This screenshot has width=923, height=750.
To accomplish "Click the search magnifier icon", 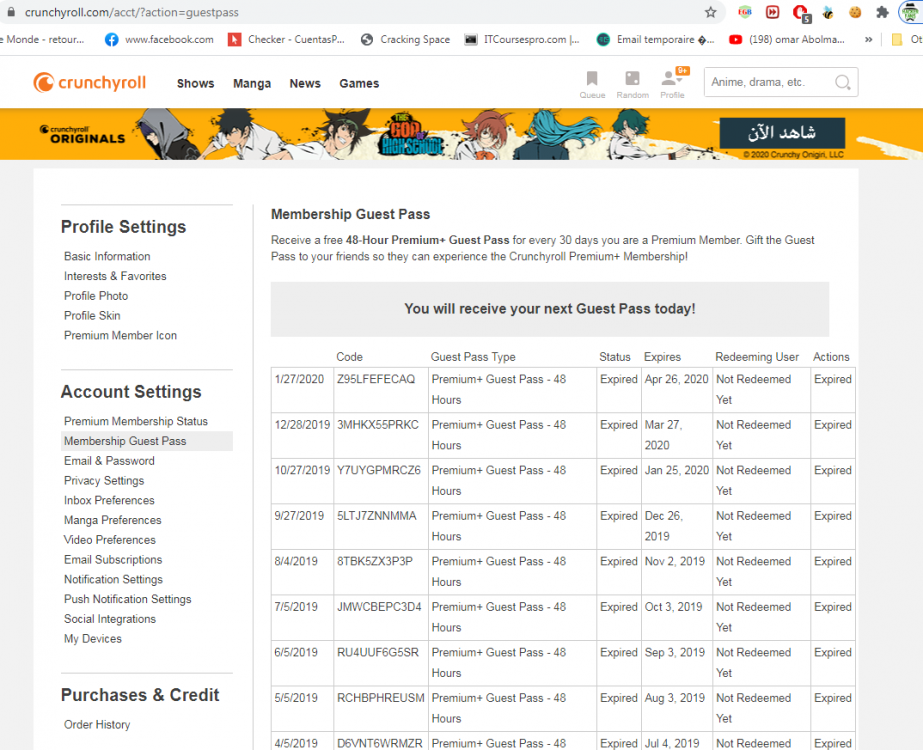I will click(843, 83).
